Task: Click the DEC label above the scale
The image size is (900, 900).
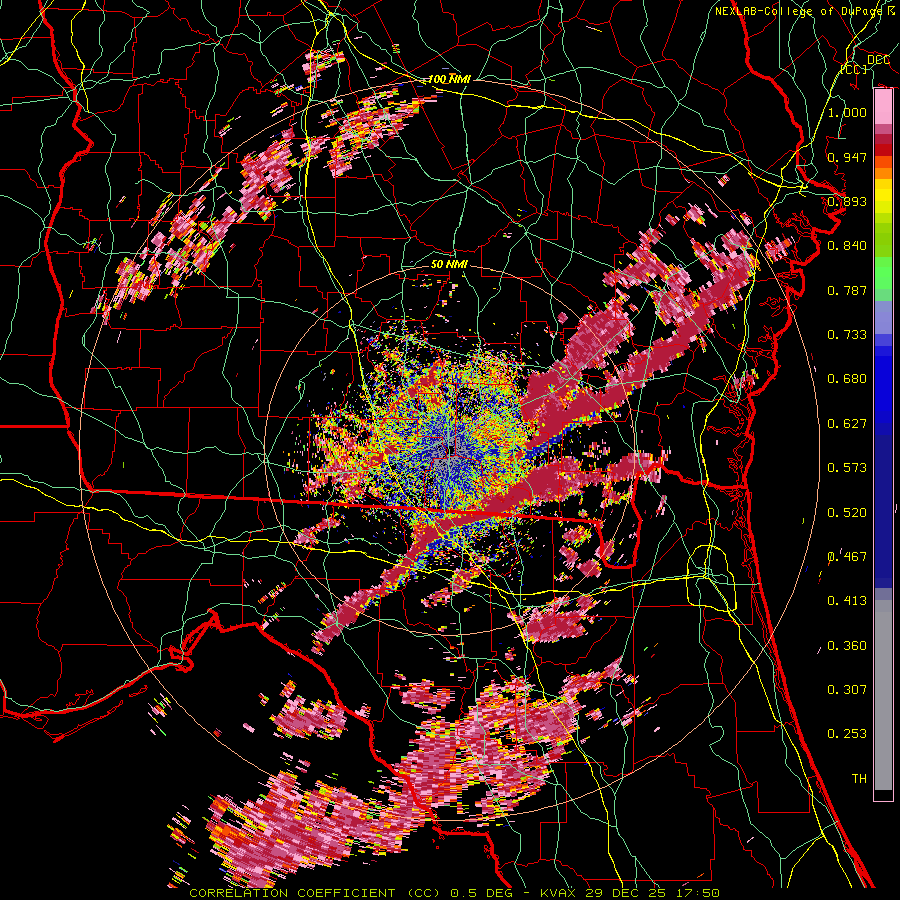Action: pos(878,60)
